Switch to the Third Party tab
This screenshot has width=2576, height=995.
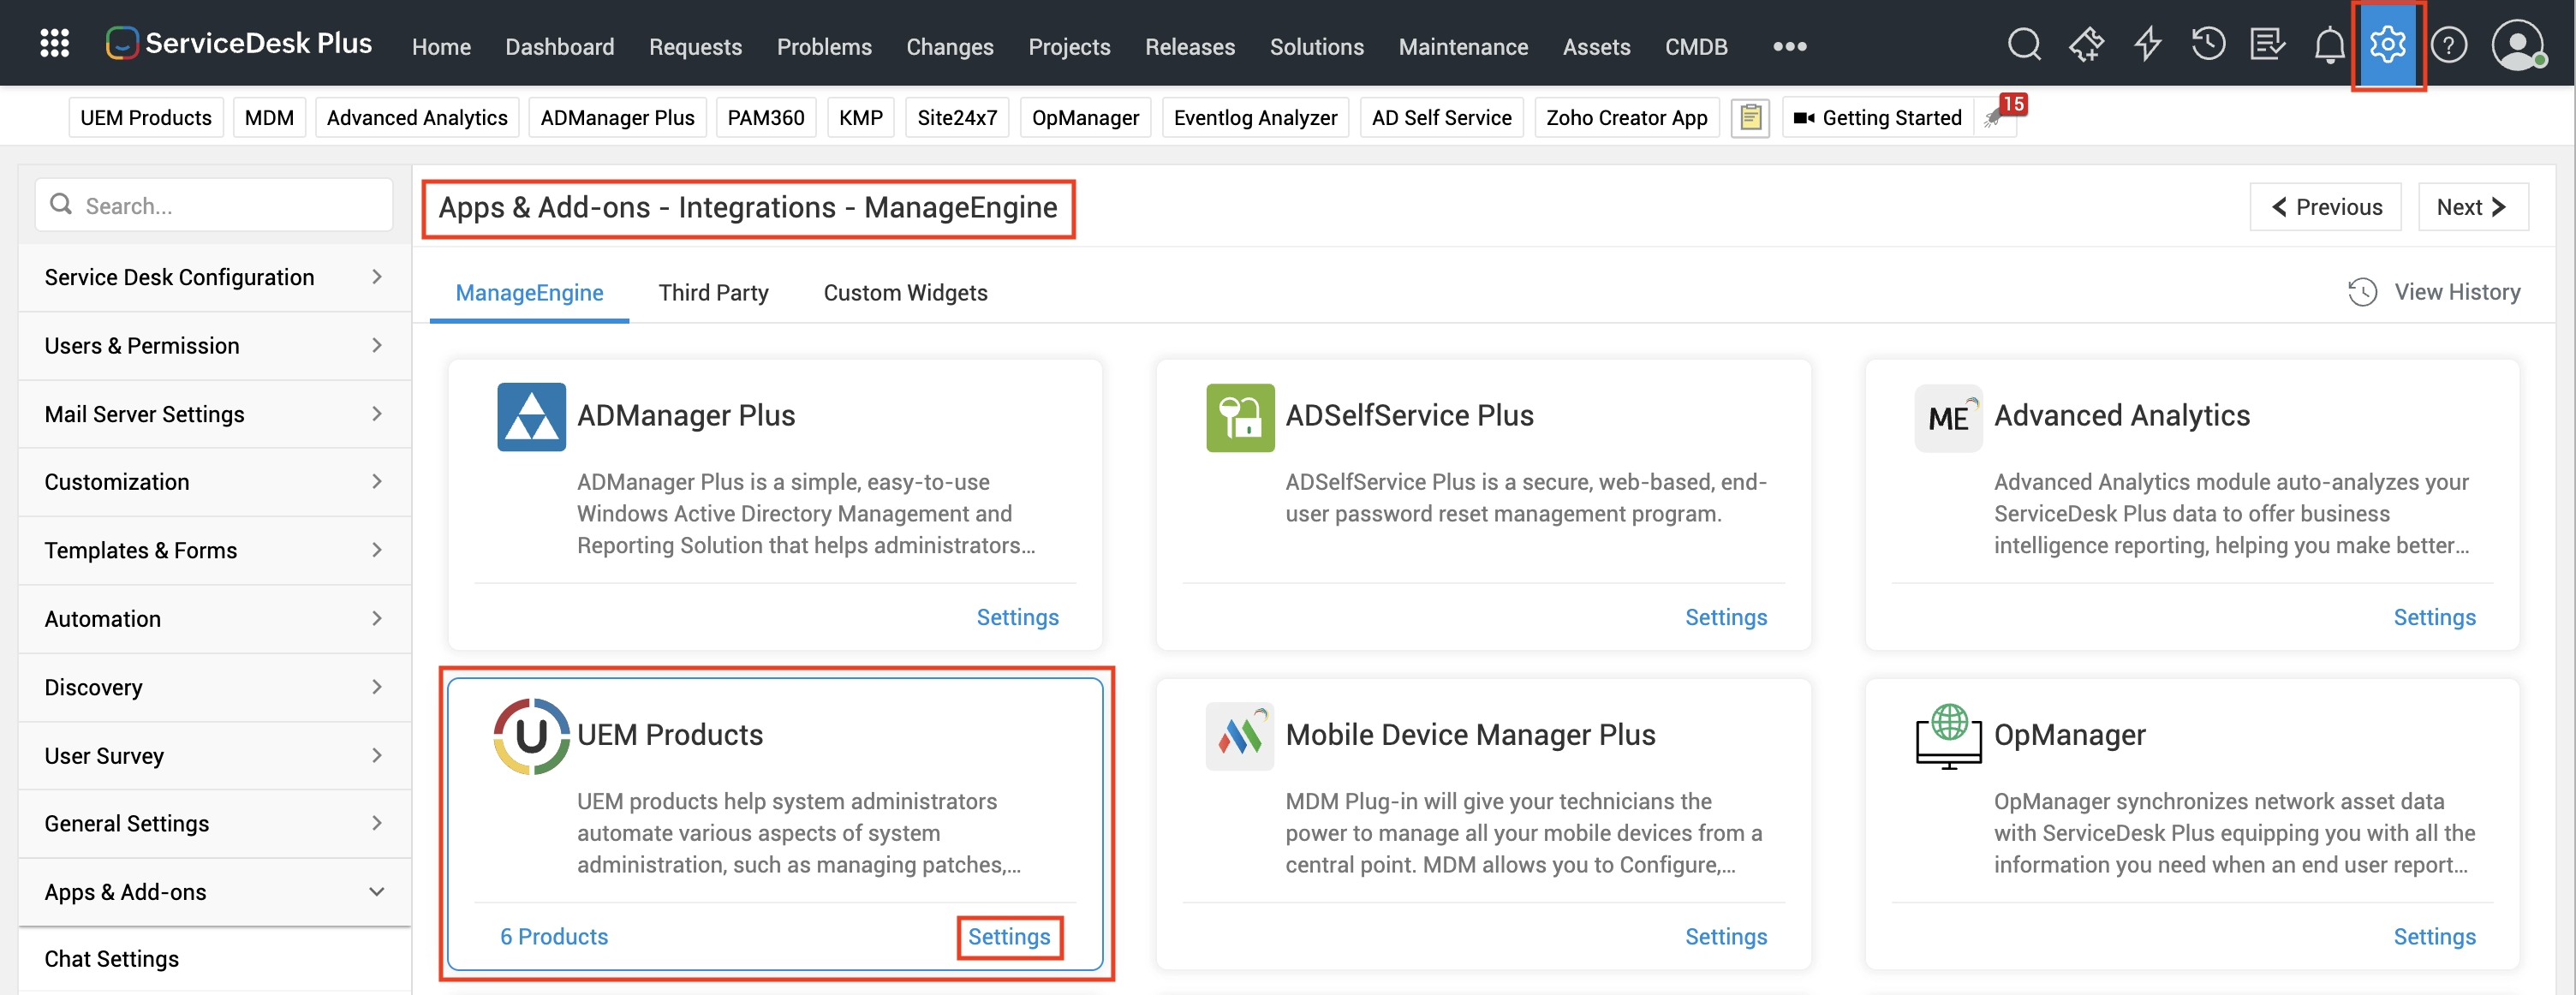(713, 292)
